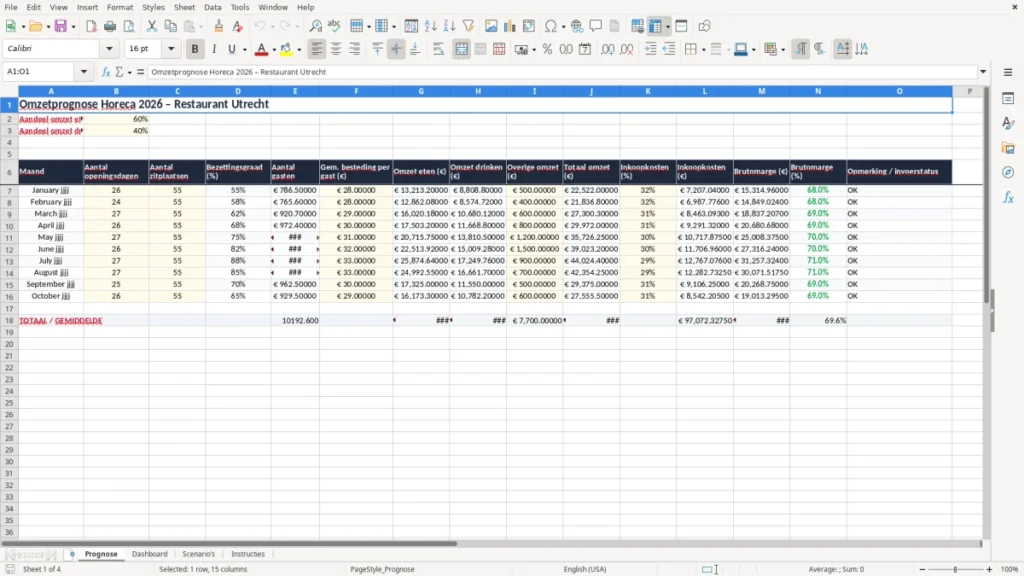This screenshot has width=1024, height=576.
Task: Expand the New document dropdown arrow
Action: 23,27
